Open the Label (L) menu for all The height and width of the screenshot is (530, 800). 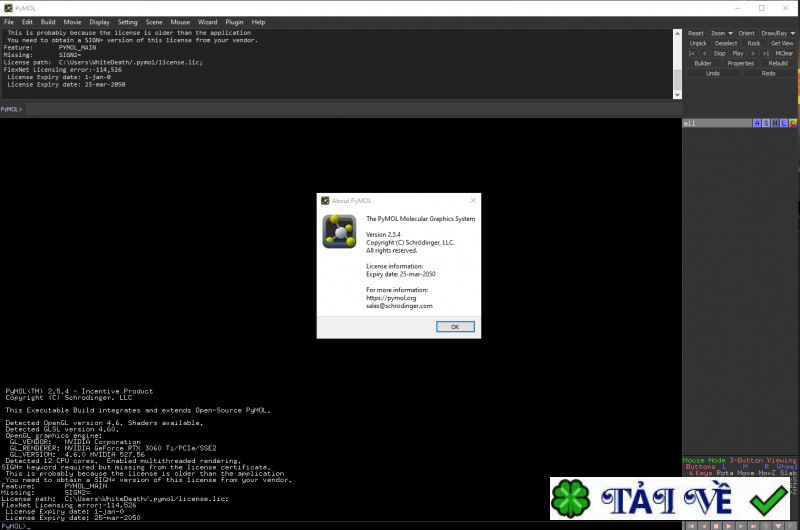784,123
